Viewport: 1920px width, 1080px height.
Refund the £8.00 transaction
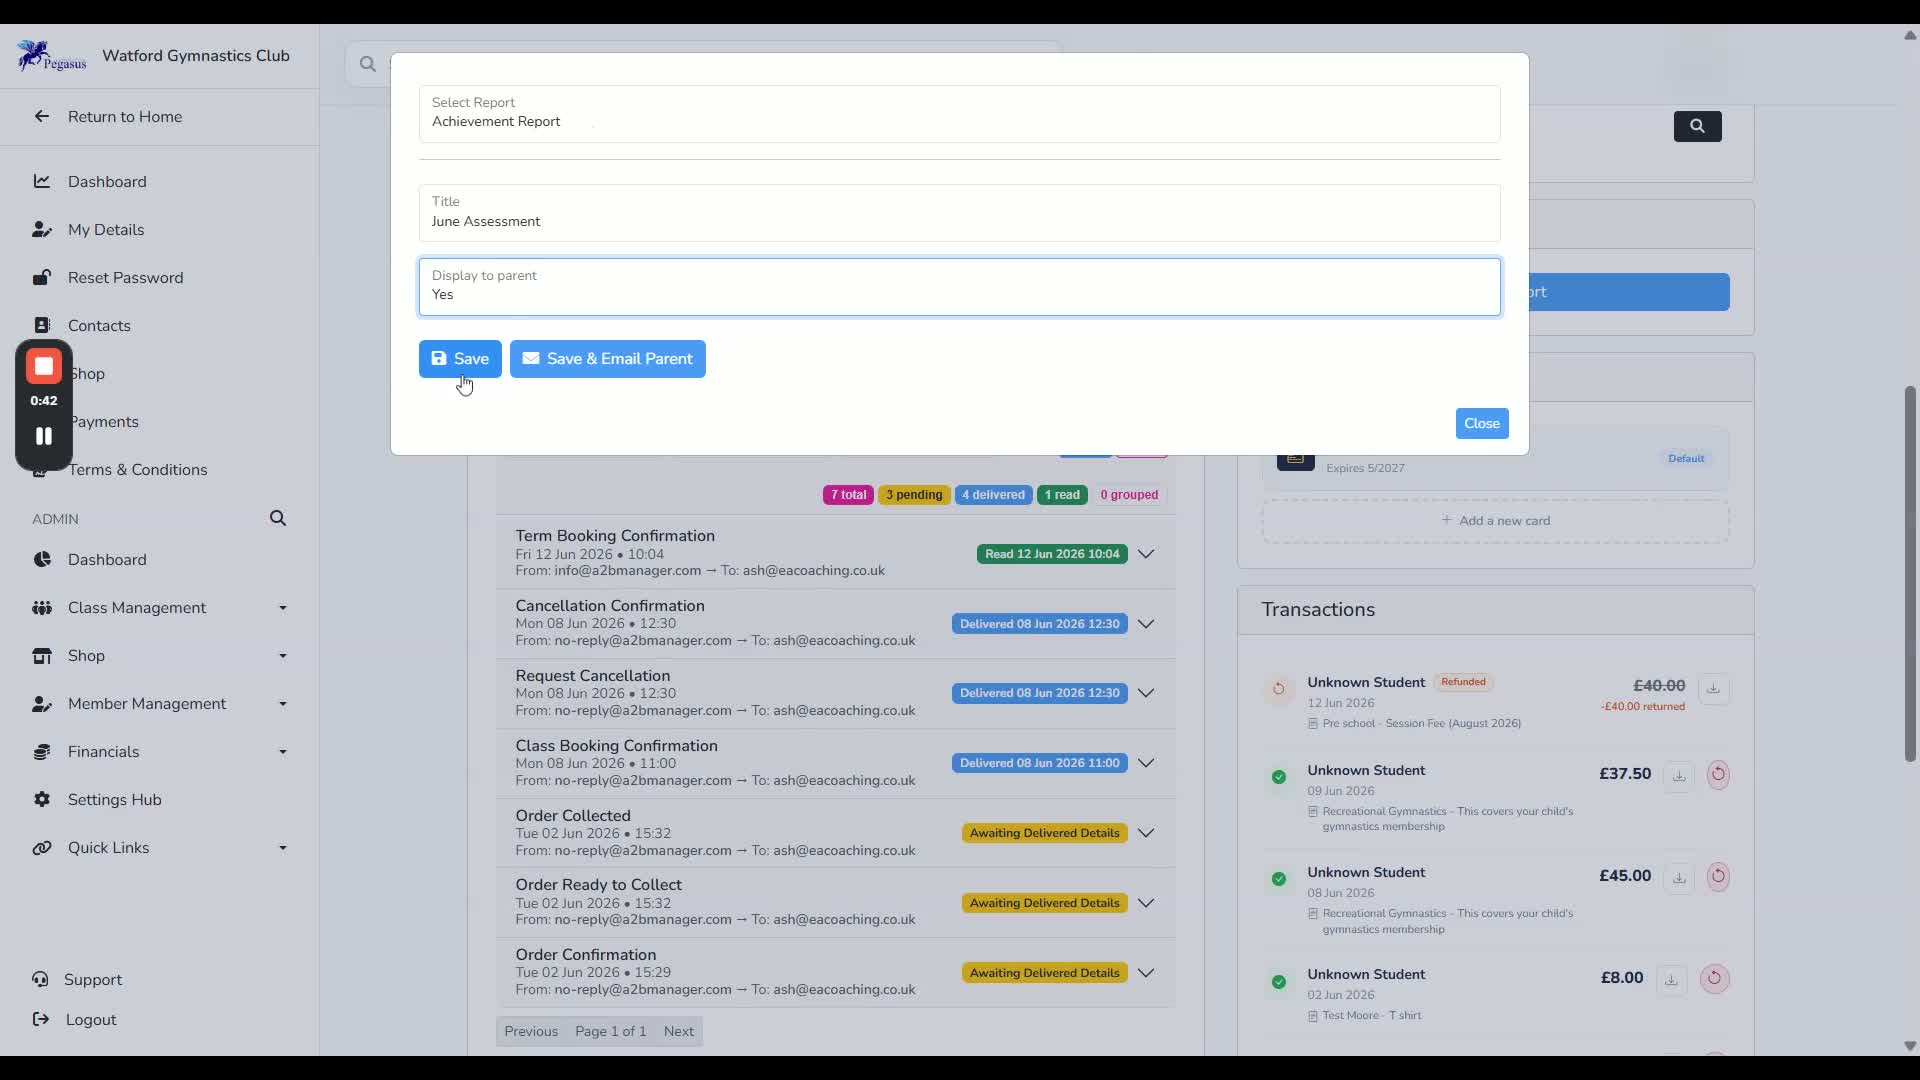pyautogui.click(x=1714, y=979)
